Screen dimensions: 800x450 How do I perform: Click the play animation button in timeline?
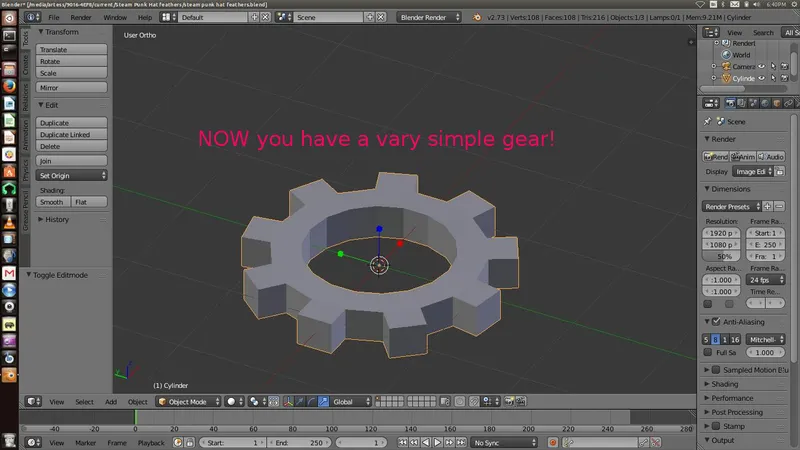tap(437, 442)
